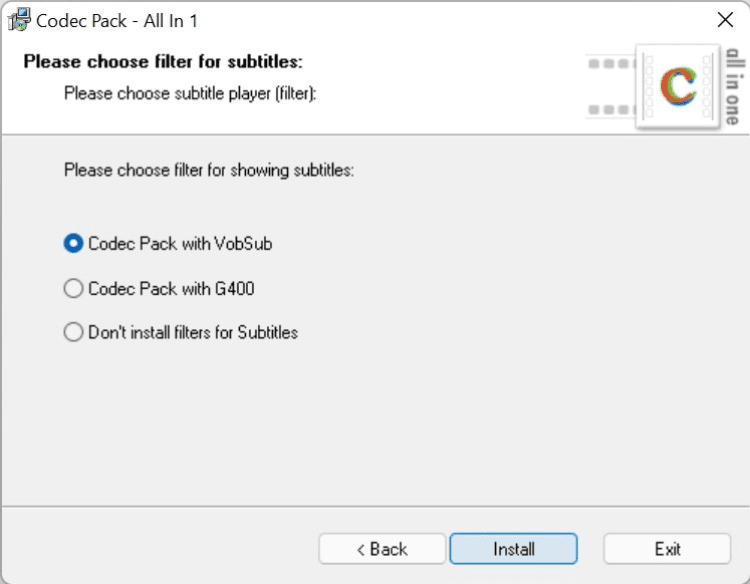
Task: Click the colorful C logo in header
Action: (x=679, y=87)
